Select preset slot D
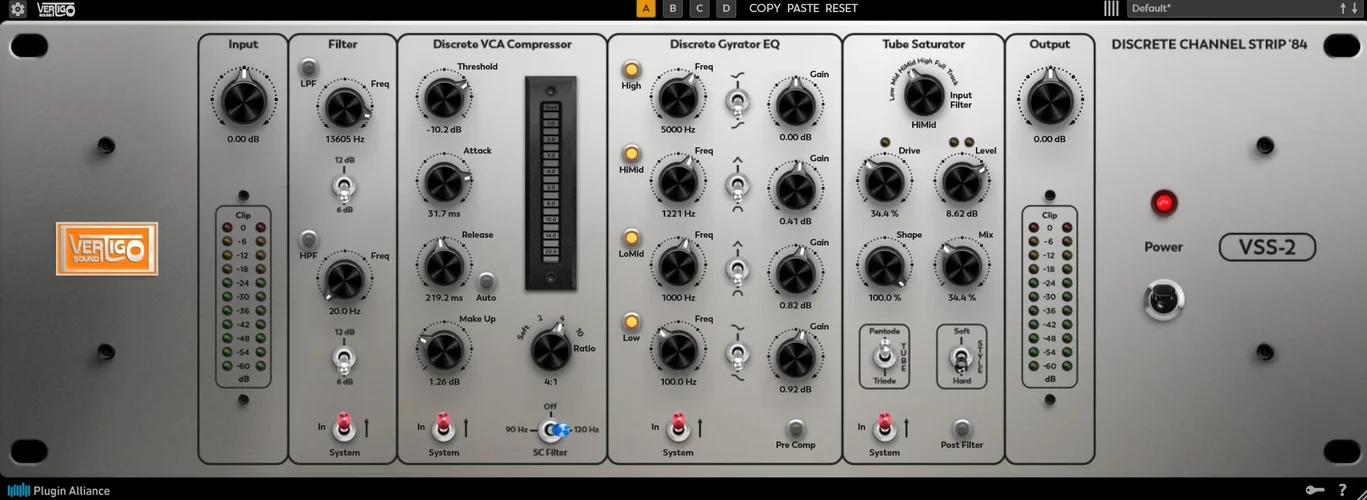This screenshot has height=500, width=1367. pos(727,9)
